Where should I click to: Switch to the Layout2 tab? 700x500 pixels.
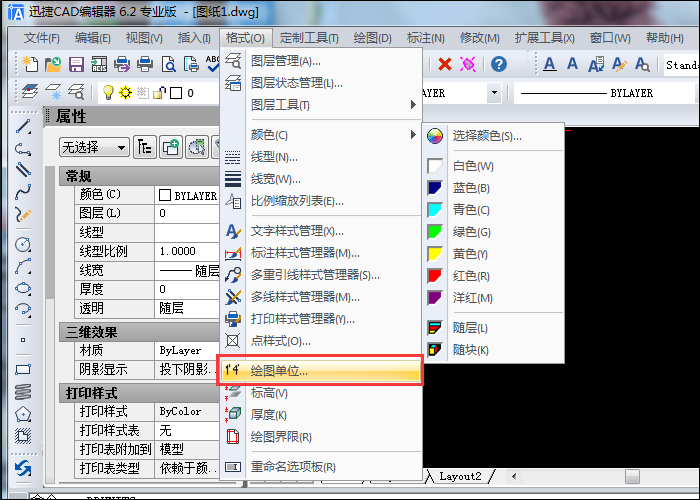pos(460,476)
